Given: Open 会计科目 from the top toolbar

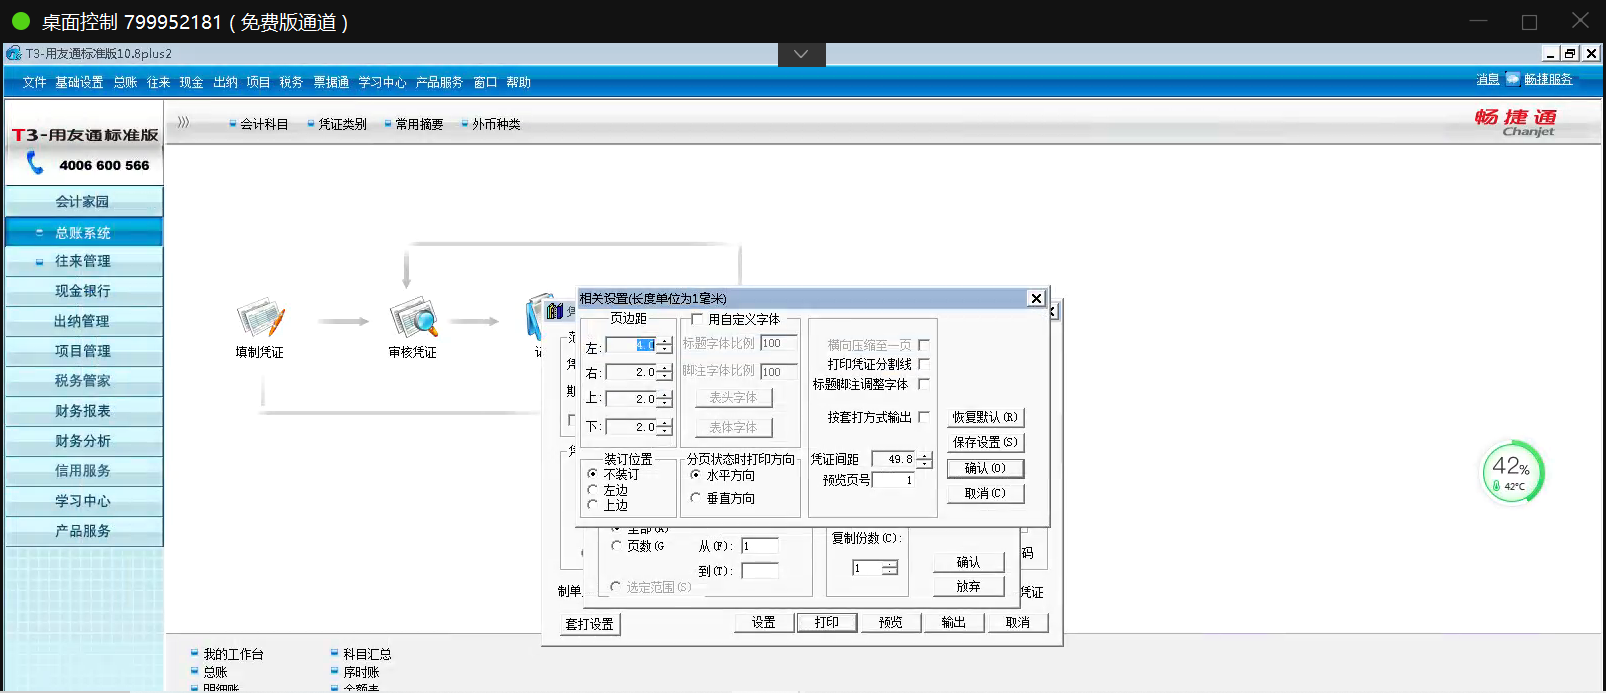Looking at the screenshot, I should tap(264, 124).
